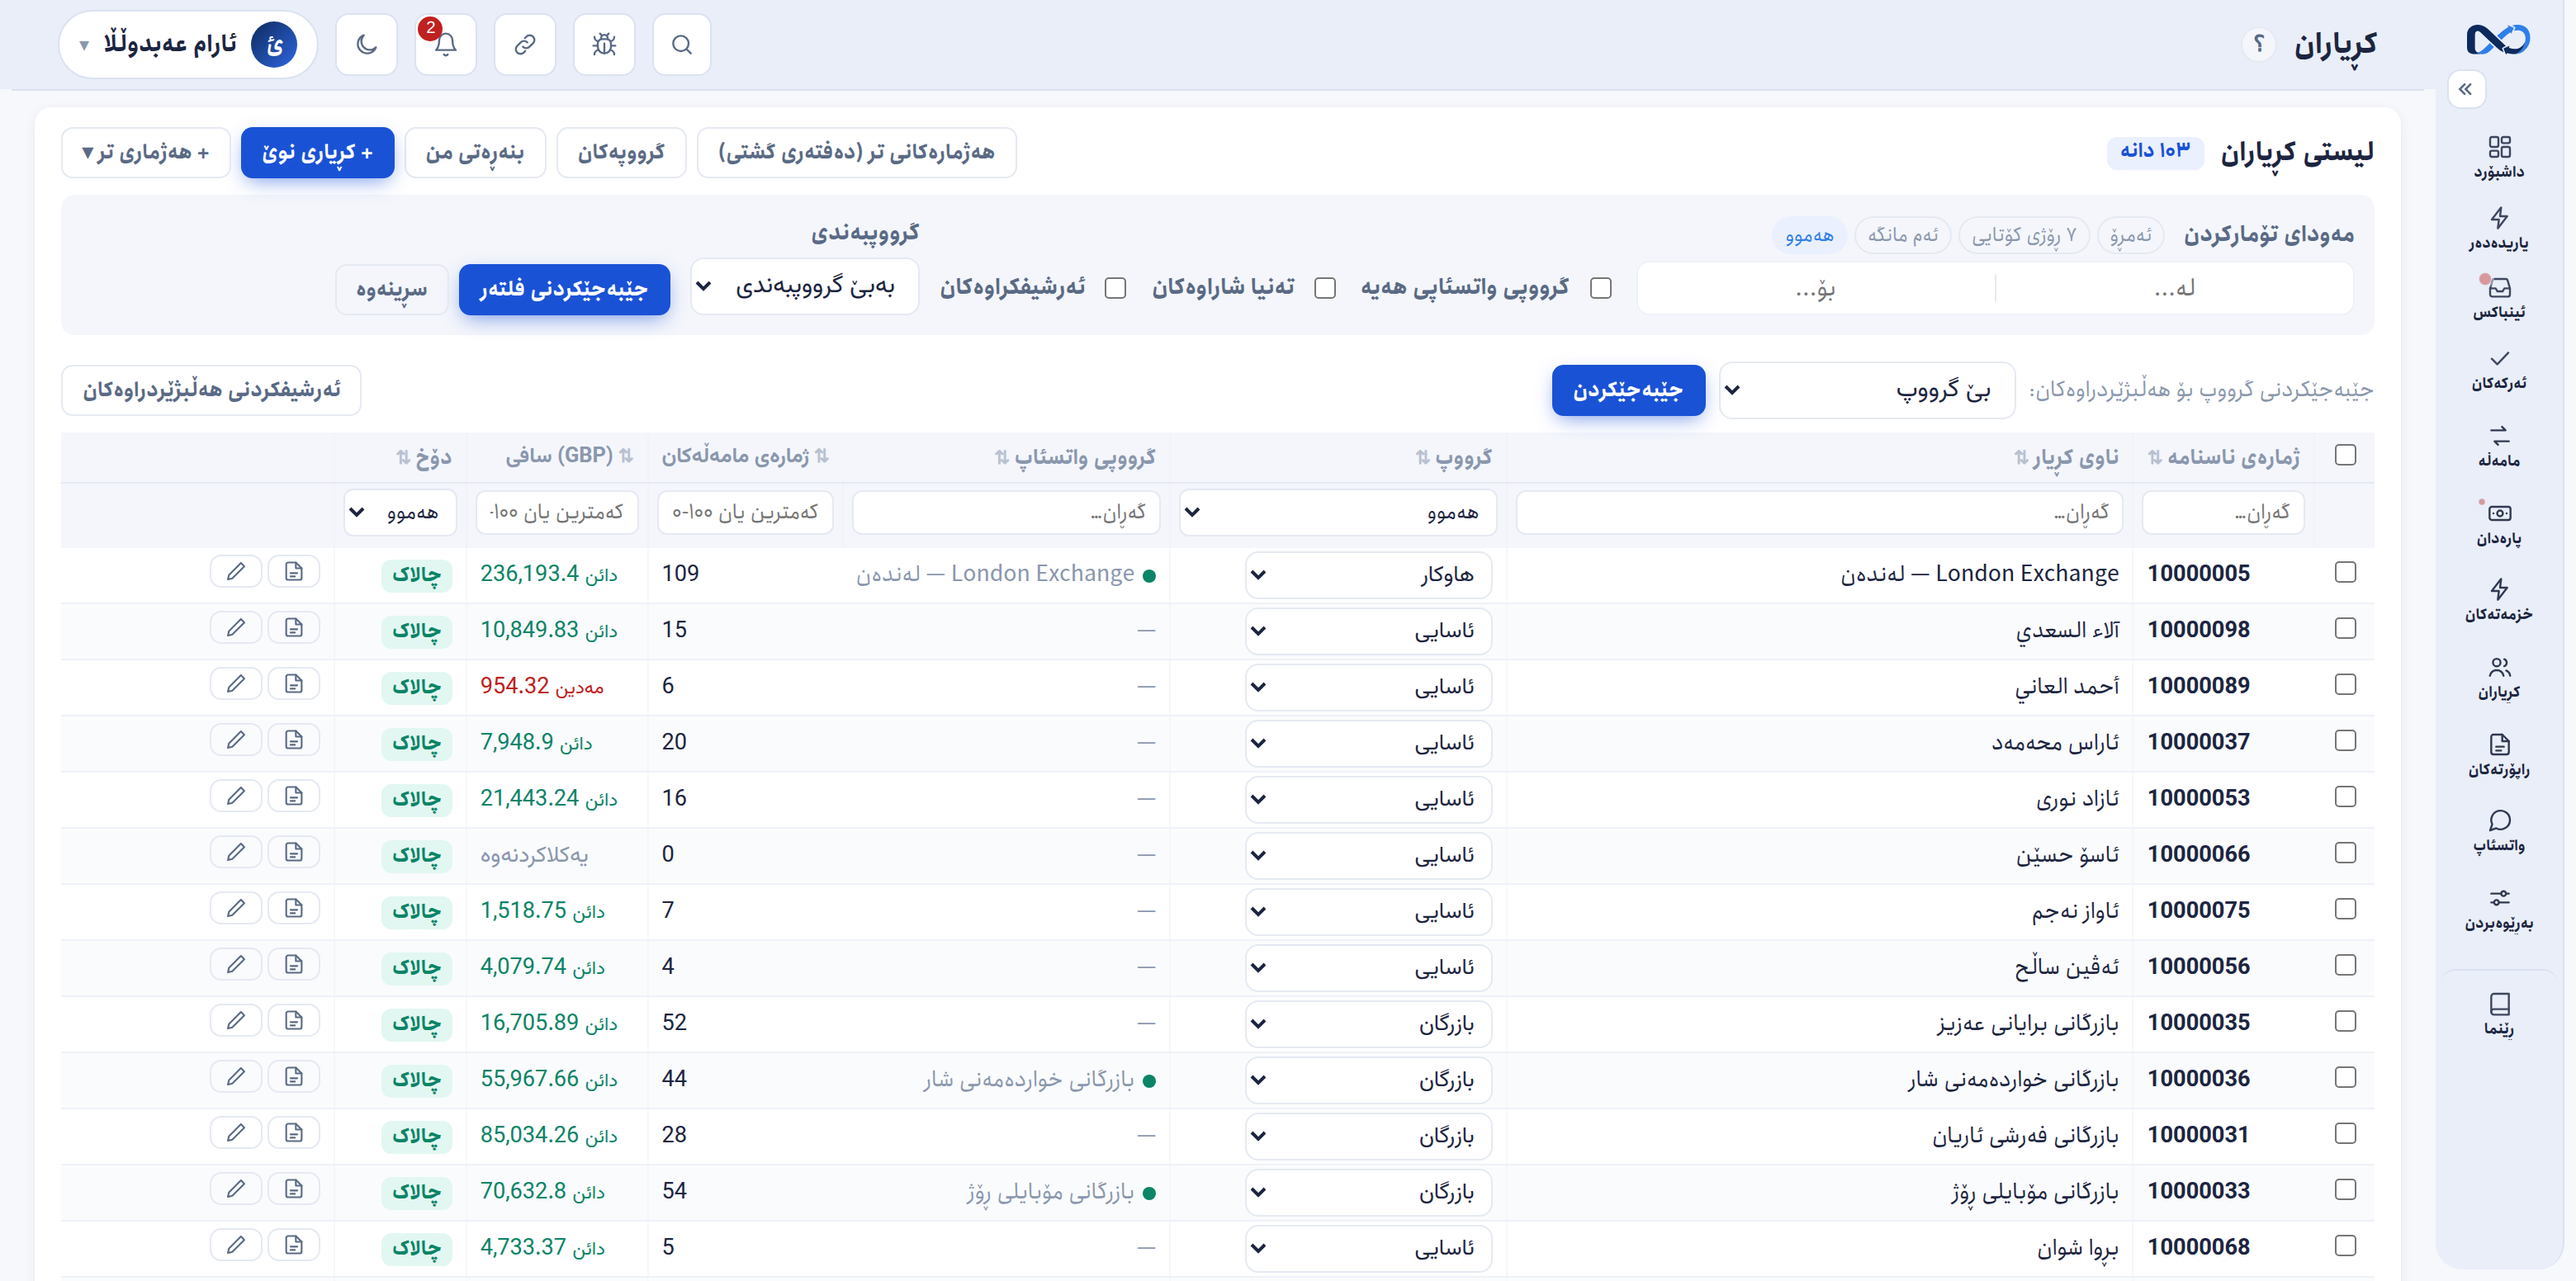Open واتساپ sidebar item
The width and height of the screenshot is (2576, 1281).
2498,831
